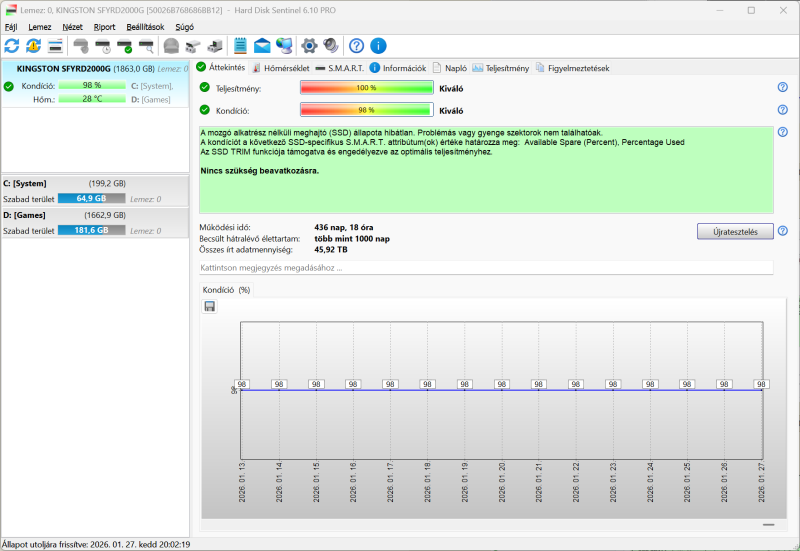
Task: Click the Nincs szükség beavatkozásra text
Action: pos(260,171)
